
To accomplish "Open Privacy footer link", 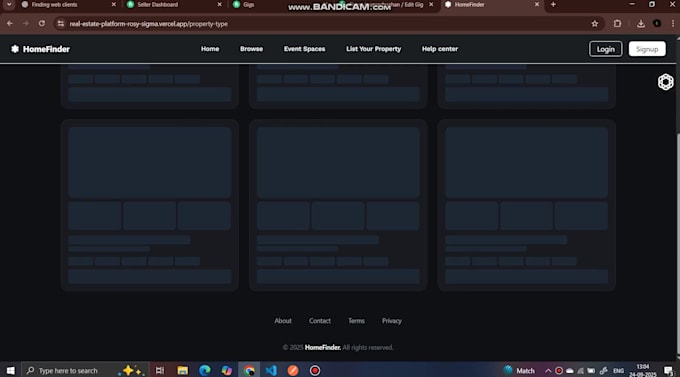I will coord(392,321).
